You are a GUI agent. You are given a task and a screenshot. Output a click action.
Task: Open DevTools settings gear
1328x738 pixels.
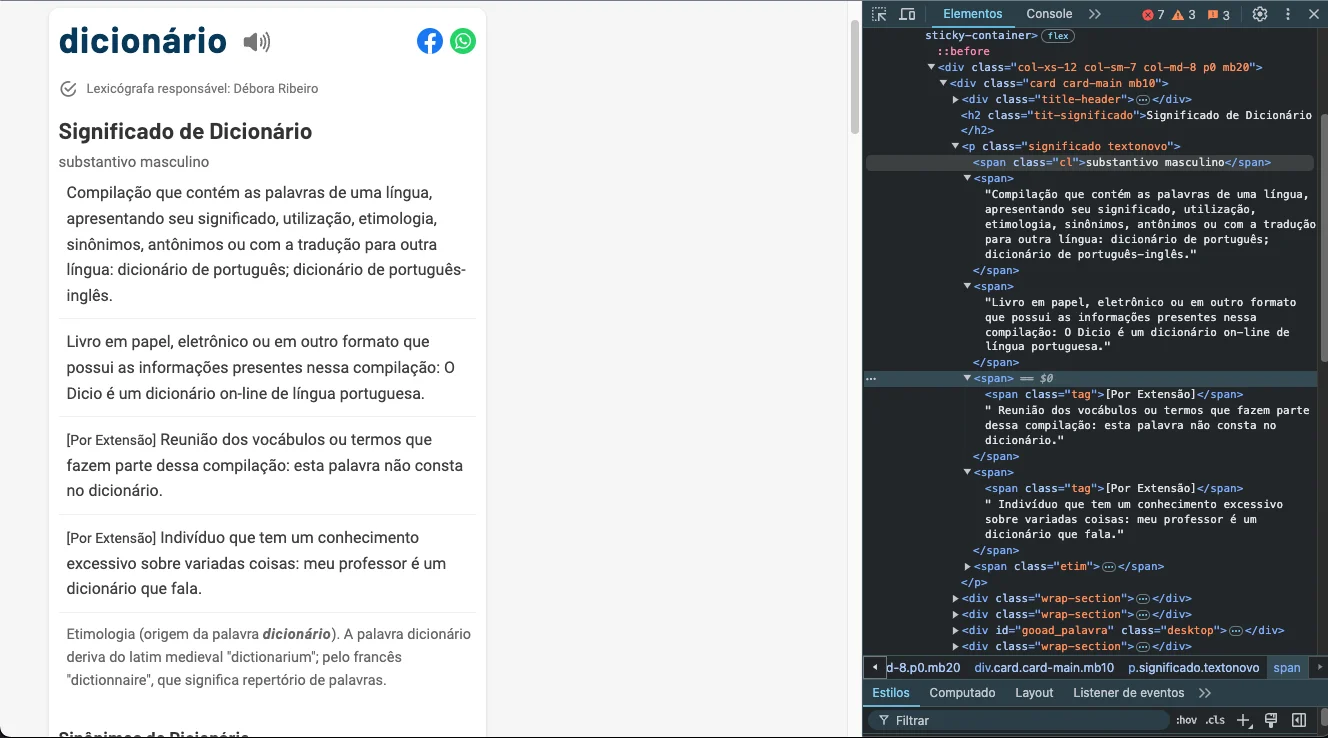(1260, 14)
